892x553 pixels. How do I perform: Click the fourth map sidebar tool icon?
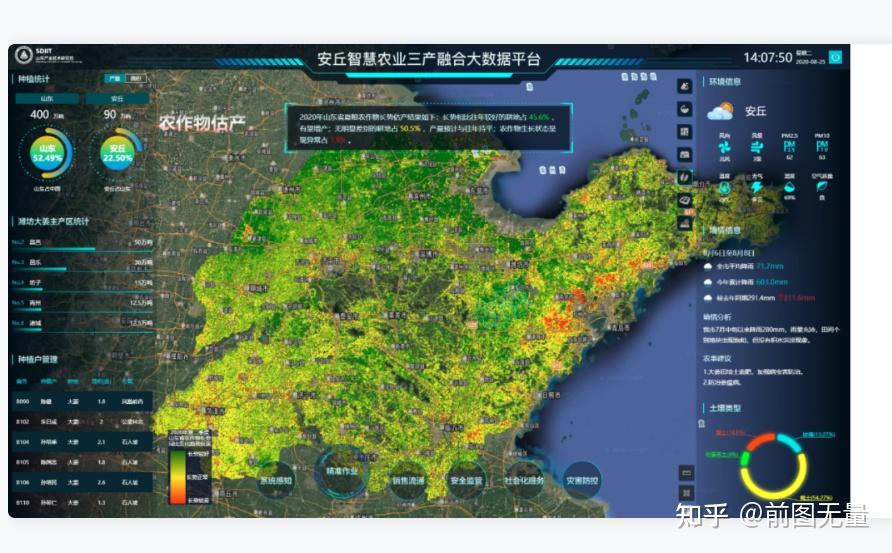685,154
